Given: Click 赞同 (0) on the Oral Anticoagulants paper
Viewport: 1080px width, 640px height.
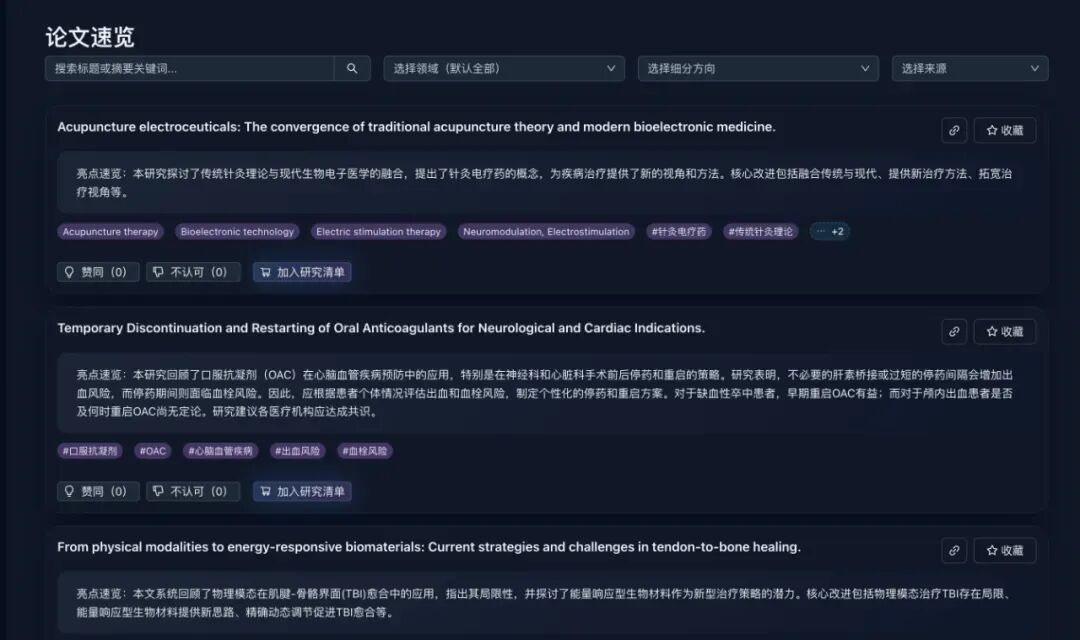Looking at the screenshot, I should [x=98, y=491].
